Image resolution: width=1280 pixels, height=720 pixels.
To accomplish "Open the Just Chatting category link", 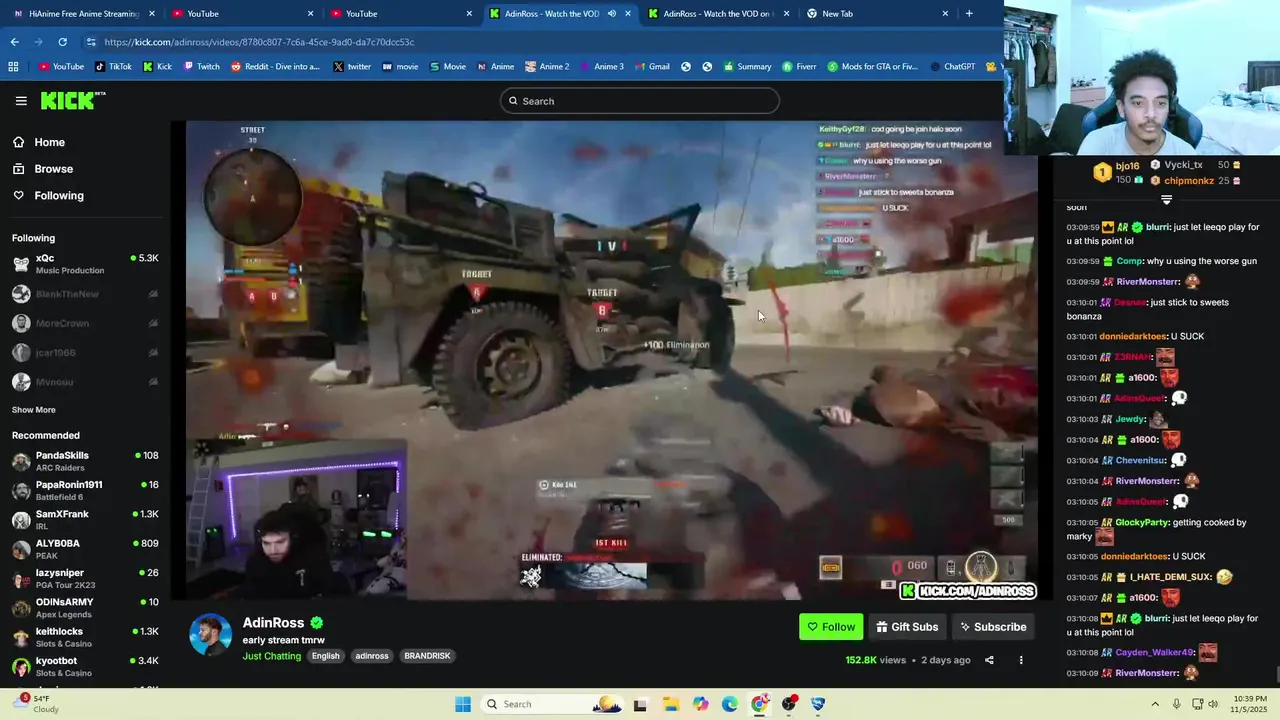I will (271, 656).
